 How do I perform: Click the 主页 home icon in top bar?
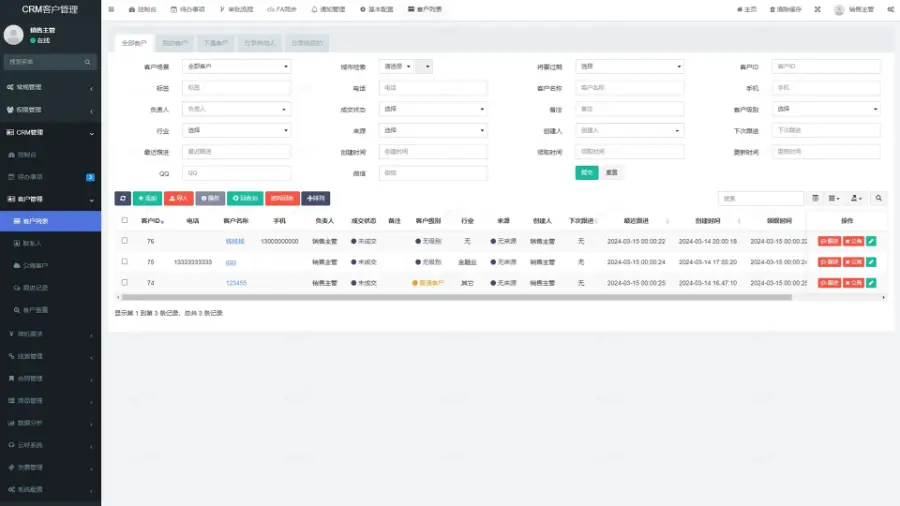[746, 9]
